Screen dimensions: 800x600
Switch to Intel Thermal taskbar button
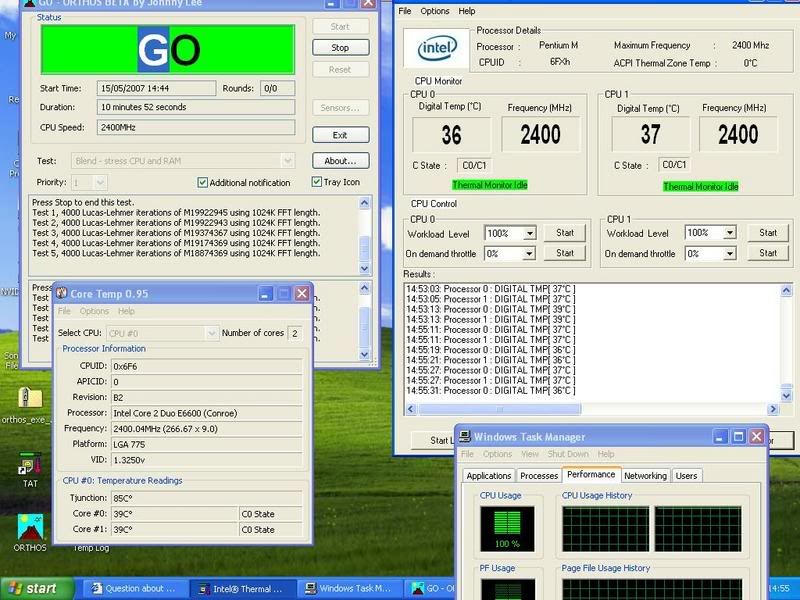(x=242, y=589)
